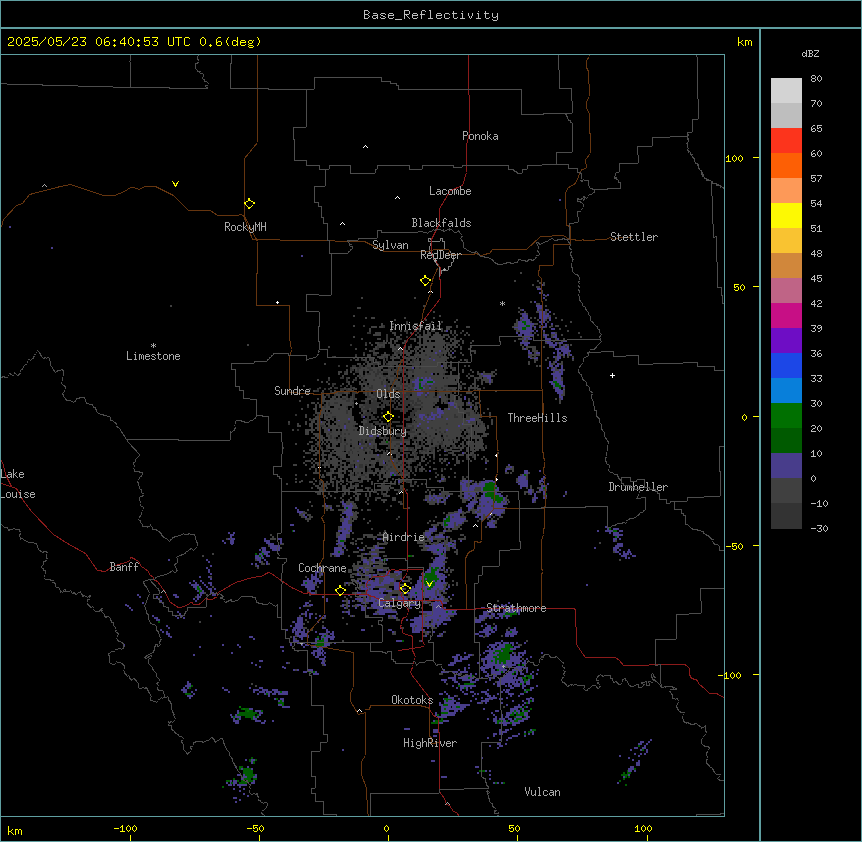Select the Didsbury label
This screenshot has width=862, height=842.
[x=383, y=431]
